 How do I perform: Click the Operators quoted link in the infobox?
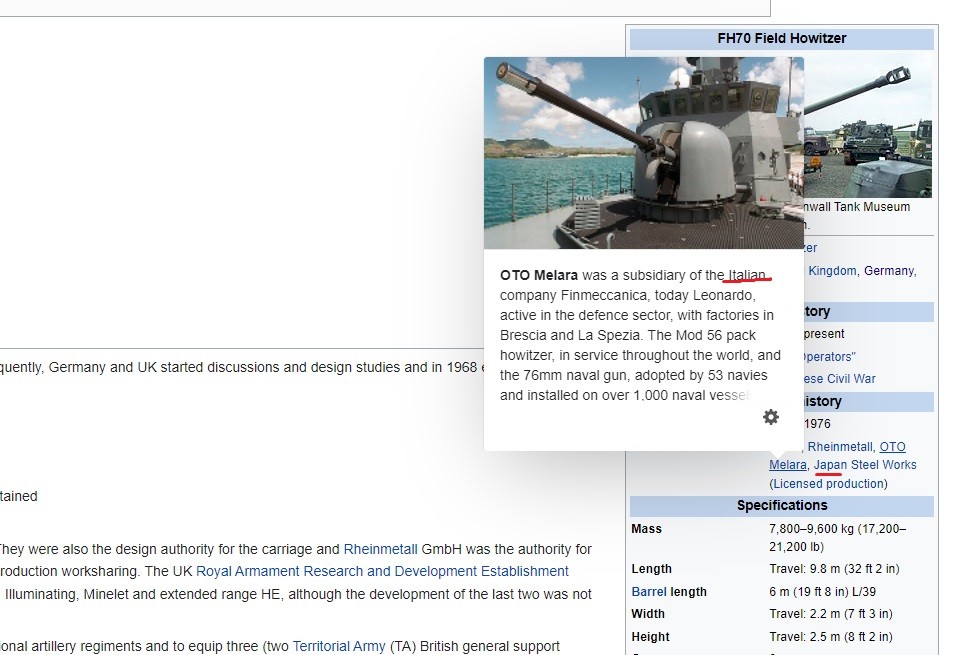coord(826,356)
